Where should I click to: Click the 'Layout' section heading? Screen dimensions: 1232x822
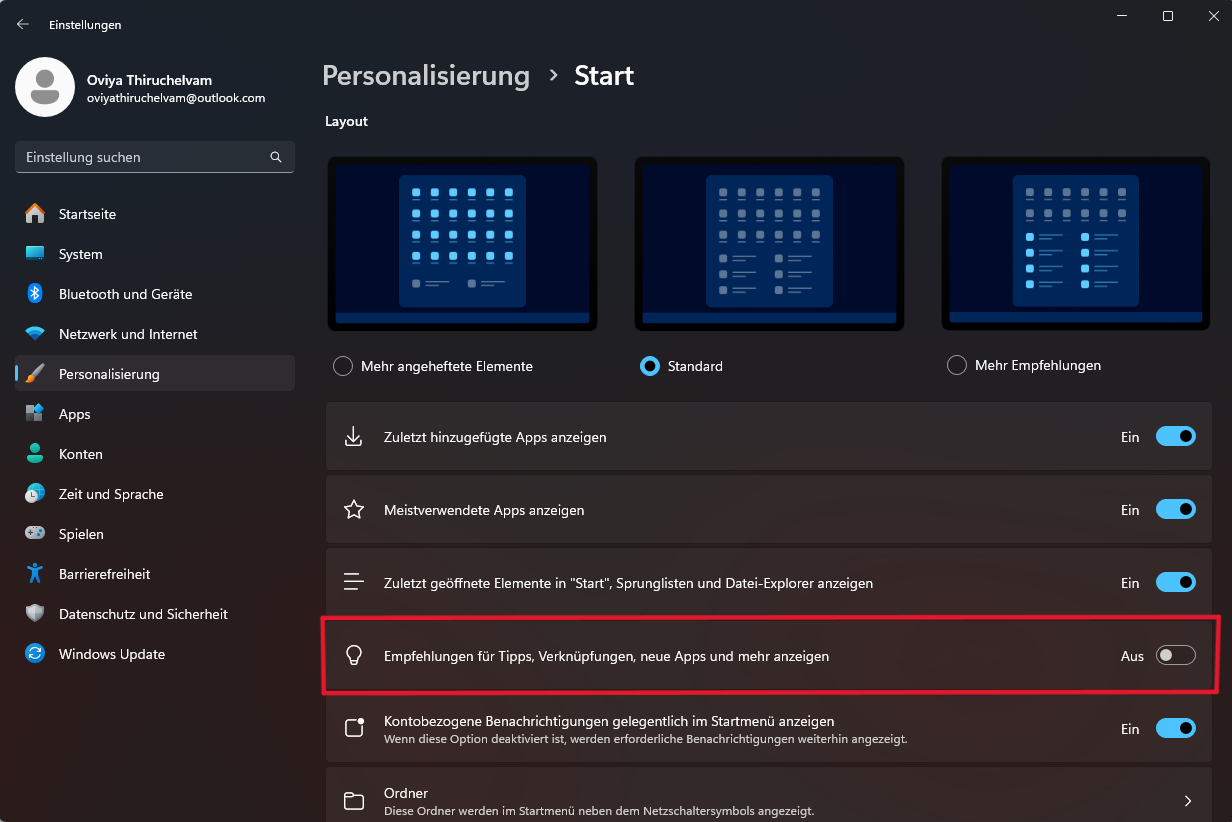[x=346, y=121]
